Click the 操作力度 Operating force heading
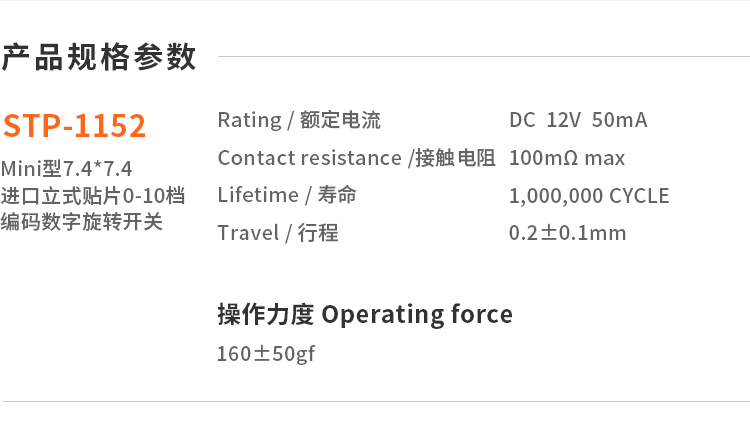750x423 pixels. [365, 315]
